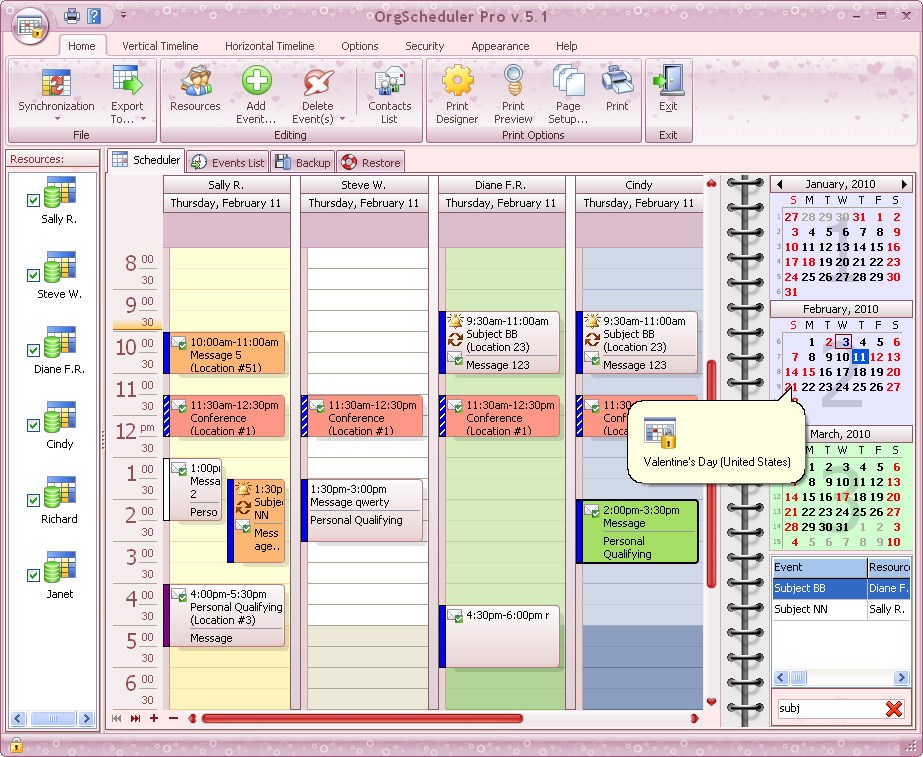Click the bottom red horizontal scheduler slider
Screen dimensions: 923x757
point(362,718)
